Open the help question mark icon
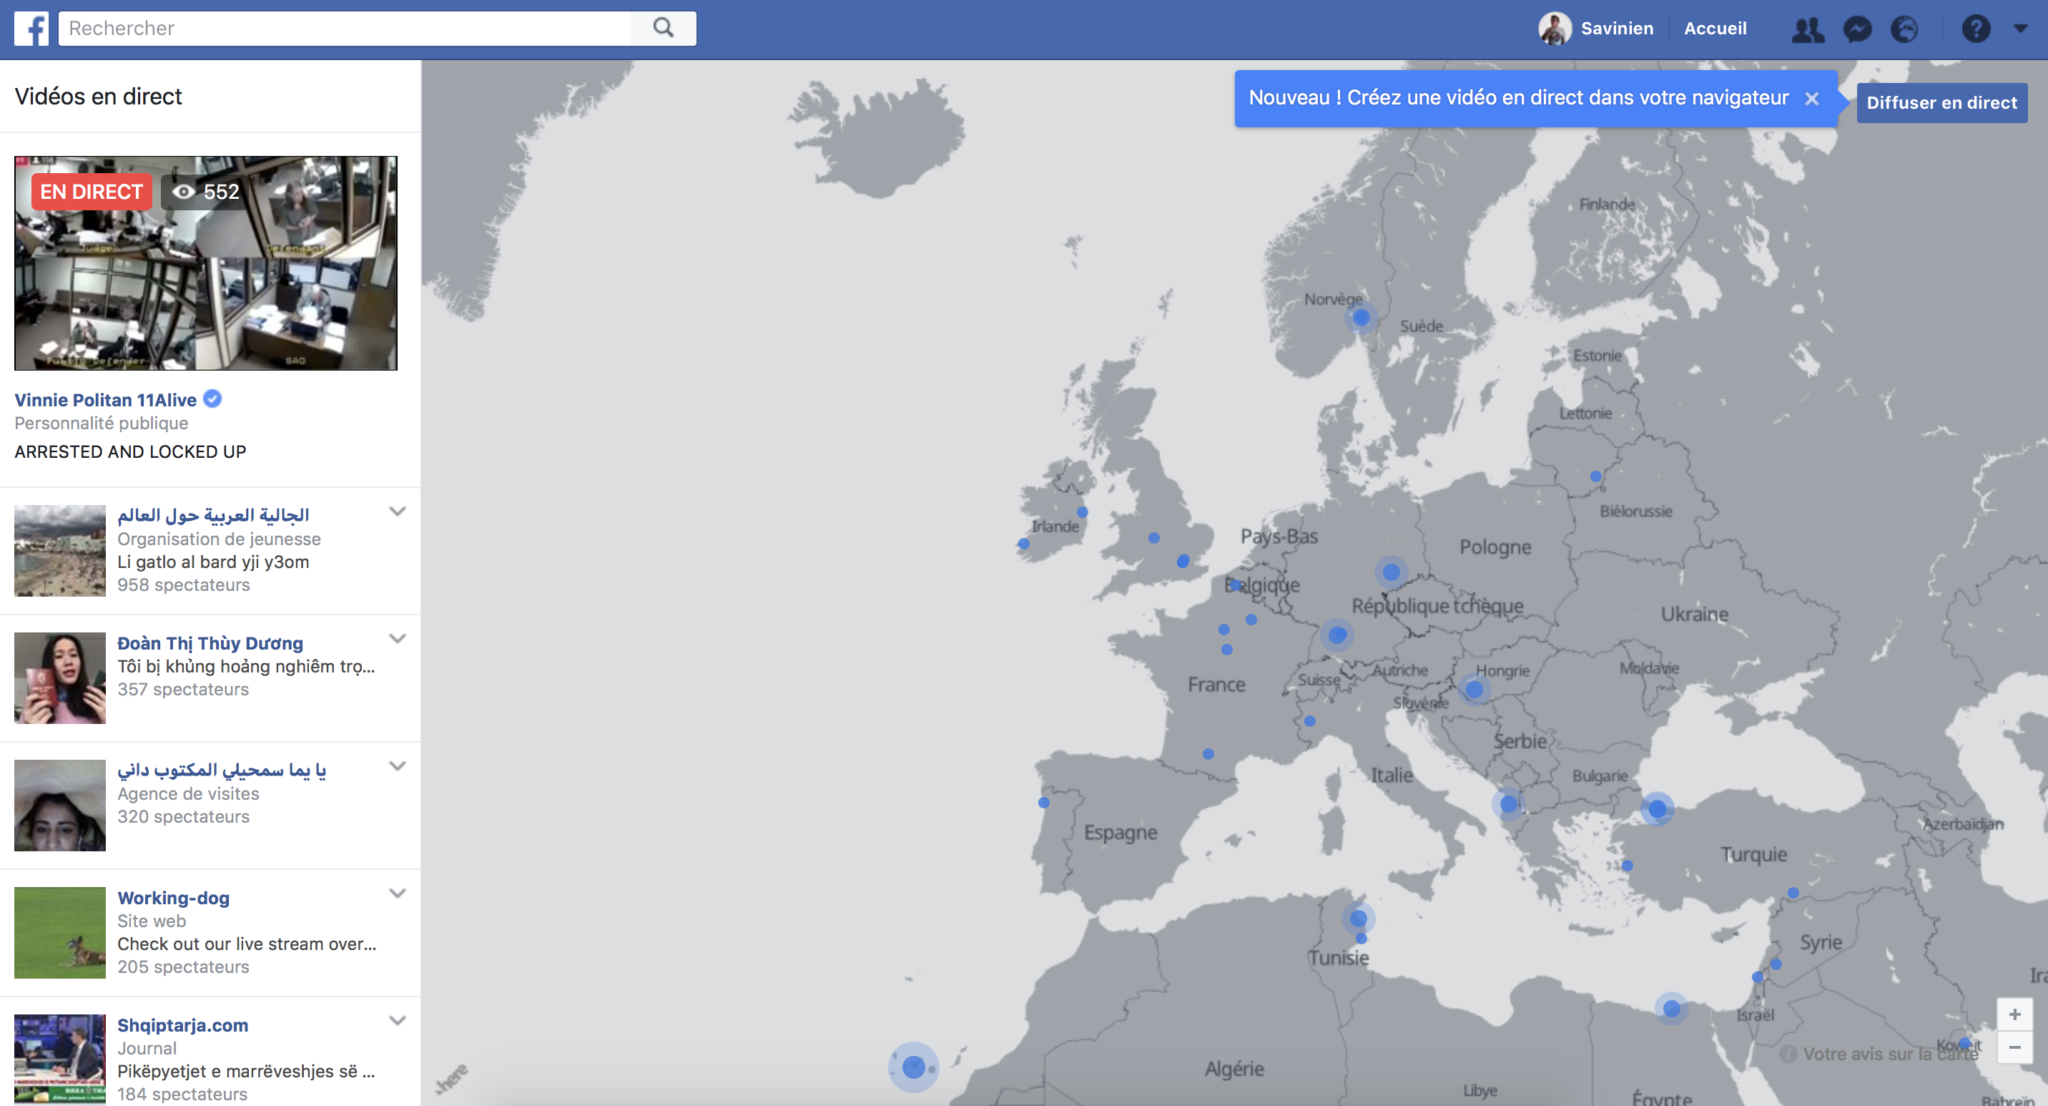 pos(1976,29)
